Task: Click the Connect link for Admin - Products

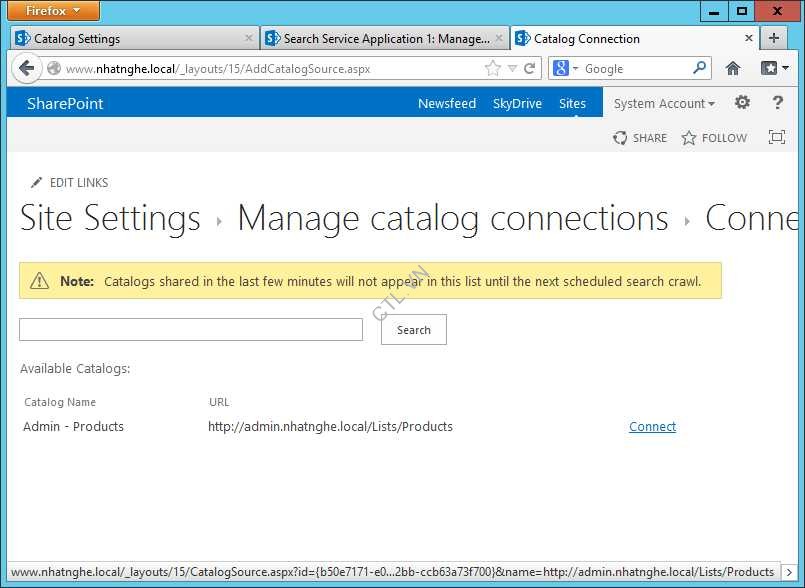Action: (x=652, y=426)
